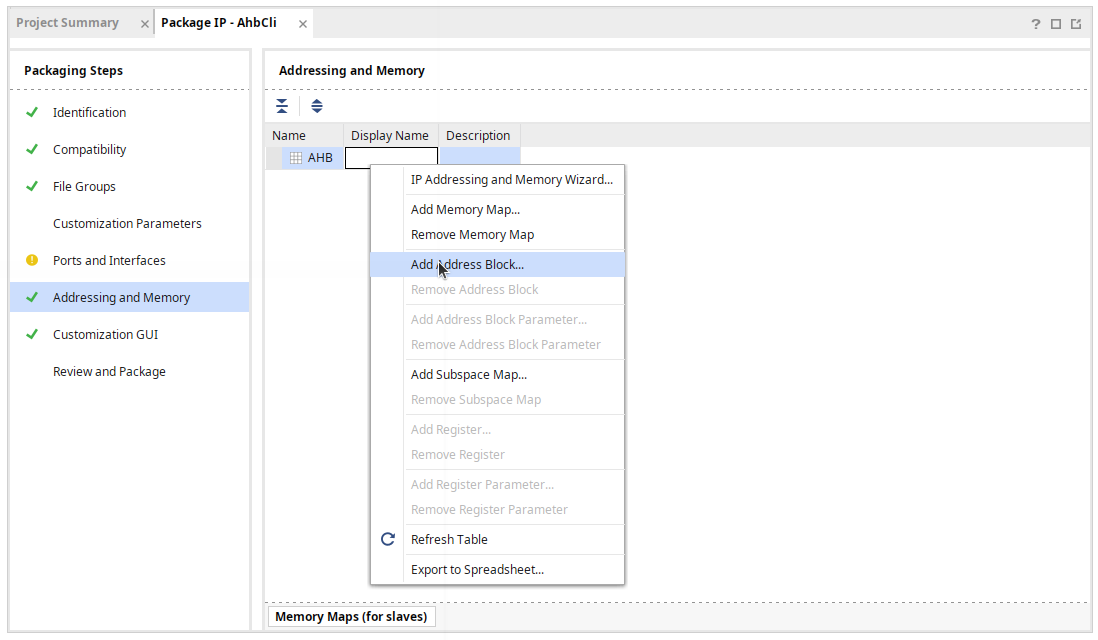Maximize the panel using the square icon
The image size is (1098, 640).
pyautogui.click(x=1056, y=24)
